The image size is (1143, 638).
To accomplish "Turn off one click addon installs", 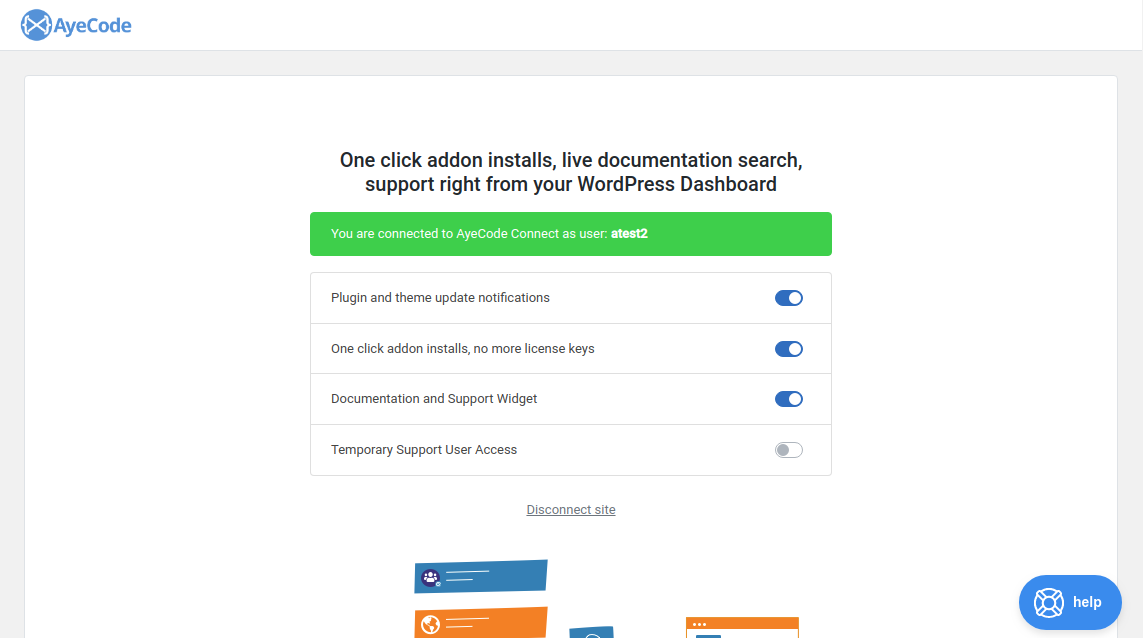I will [789, 349].
